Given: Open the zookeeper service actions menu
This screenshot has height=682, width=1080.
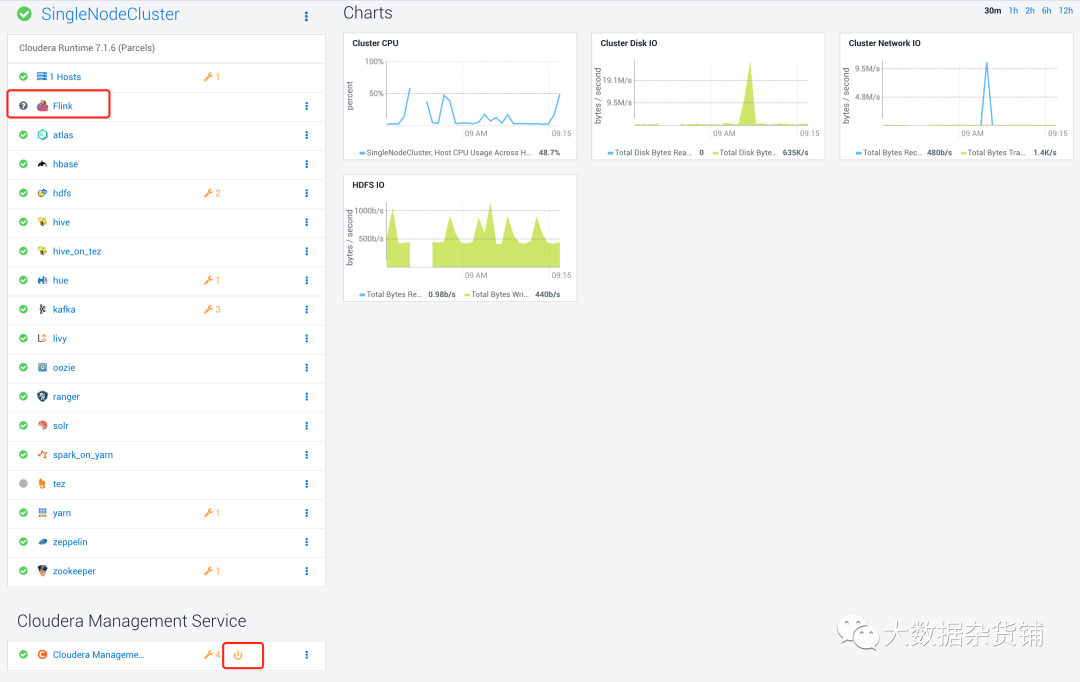Looking at the screenshot, I should point(307,571).
